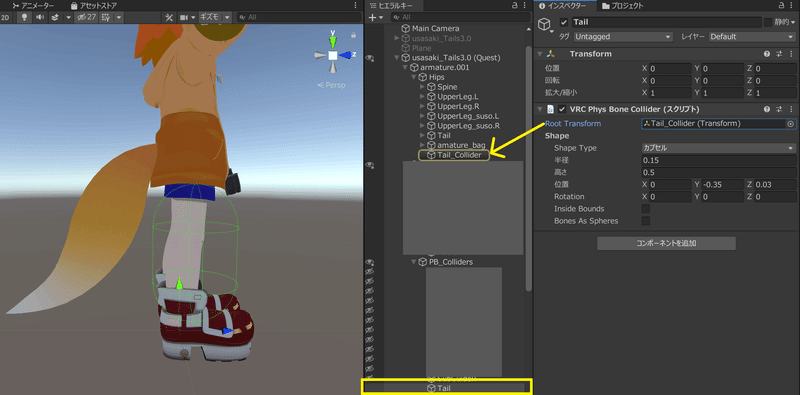Open the Transform component preset icon
The image size is (800, 395).
click(x=779, y=54)
